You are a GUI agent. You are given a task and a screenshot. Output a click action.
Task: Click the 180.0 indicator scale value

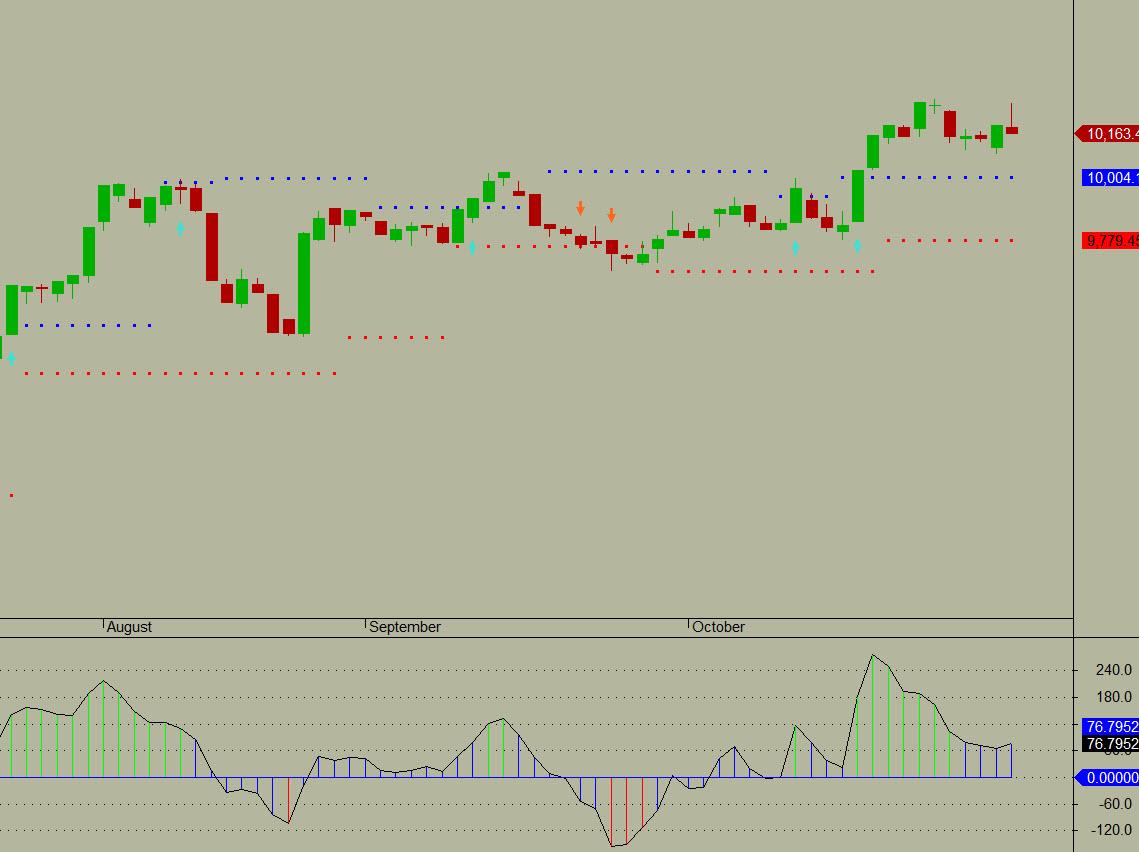pyautogui.click(x=1114, y=697)
